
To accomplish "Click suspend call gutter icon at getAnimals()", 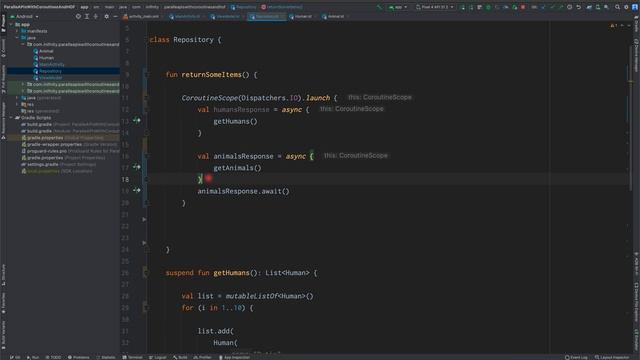I will point(136,167).
